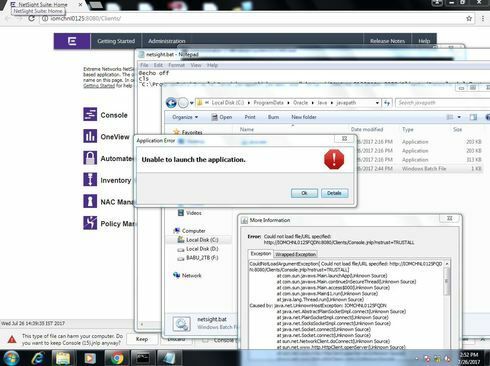Open the Release Notes tab
Viewport: 490px width, 366px height.
pos(387,41)
